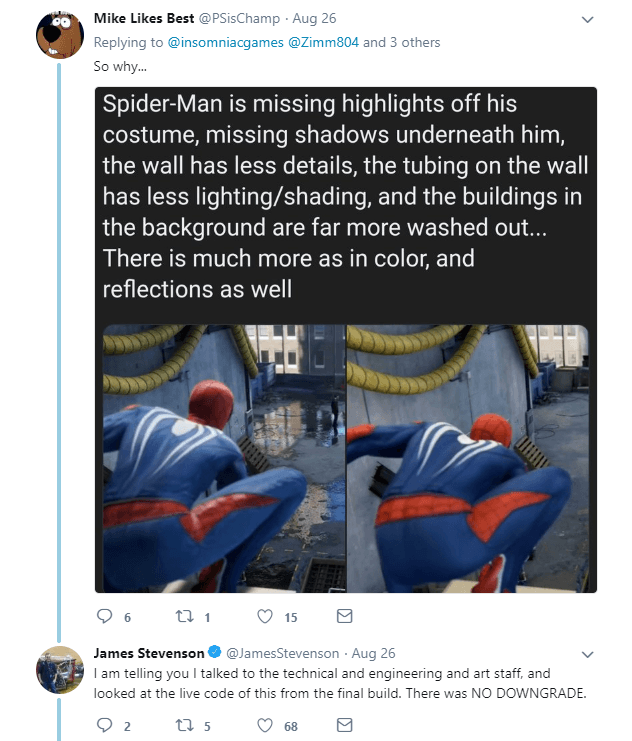Like James Stevenson's tweet
This screenshot has width=632, height=741.
pos(265,726)
